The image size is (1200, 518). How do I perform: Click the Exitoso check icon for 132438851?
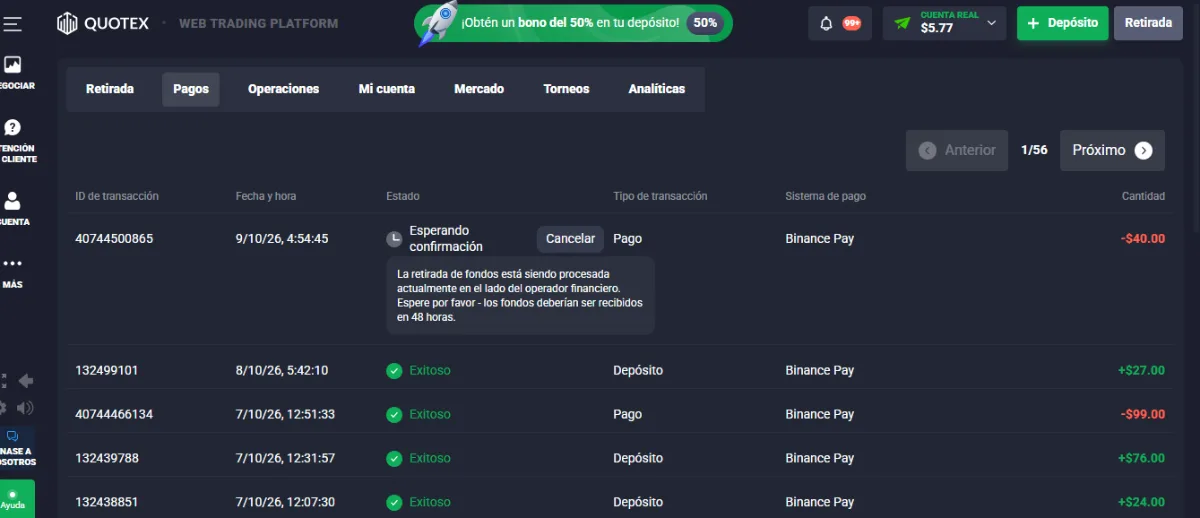click(x=394, y=502)
